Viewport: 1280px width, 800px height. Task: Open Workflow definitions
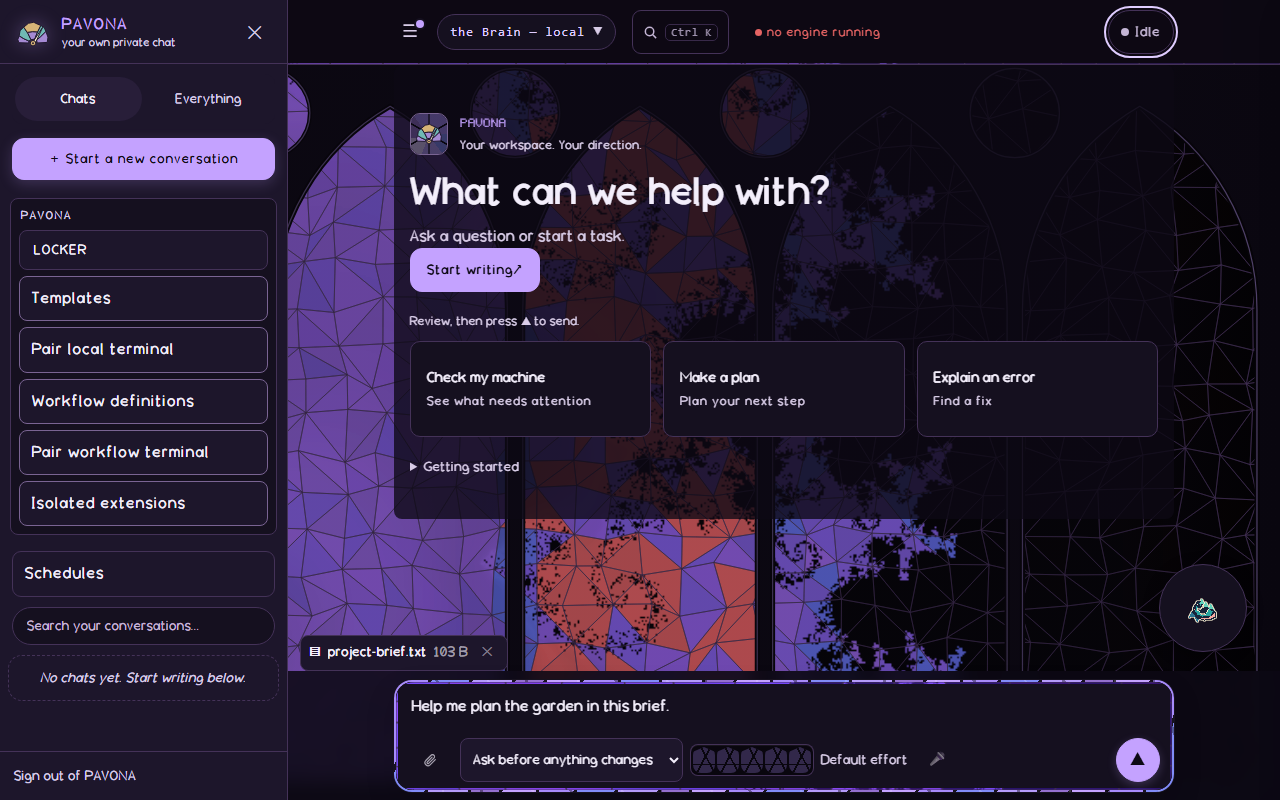click(143, 401)
